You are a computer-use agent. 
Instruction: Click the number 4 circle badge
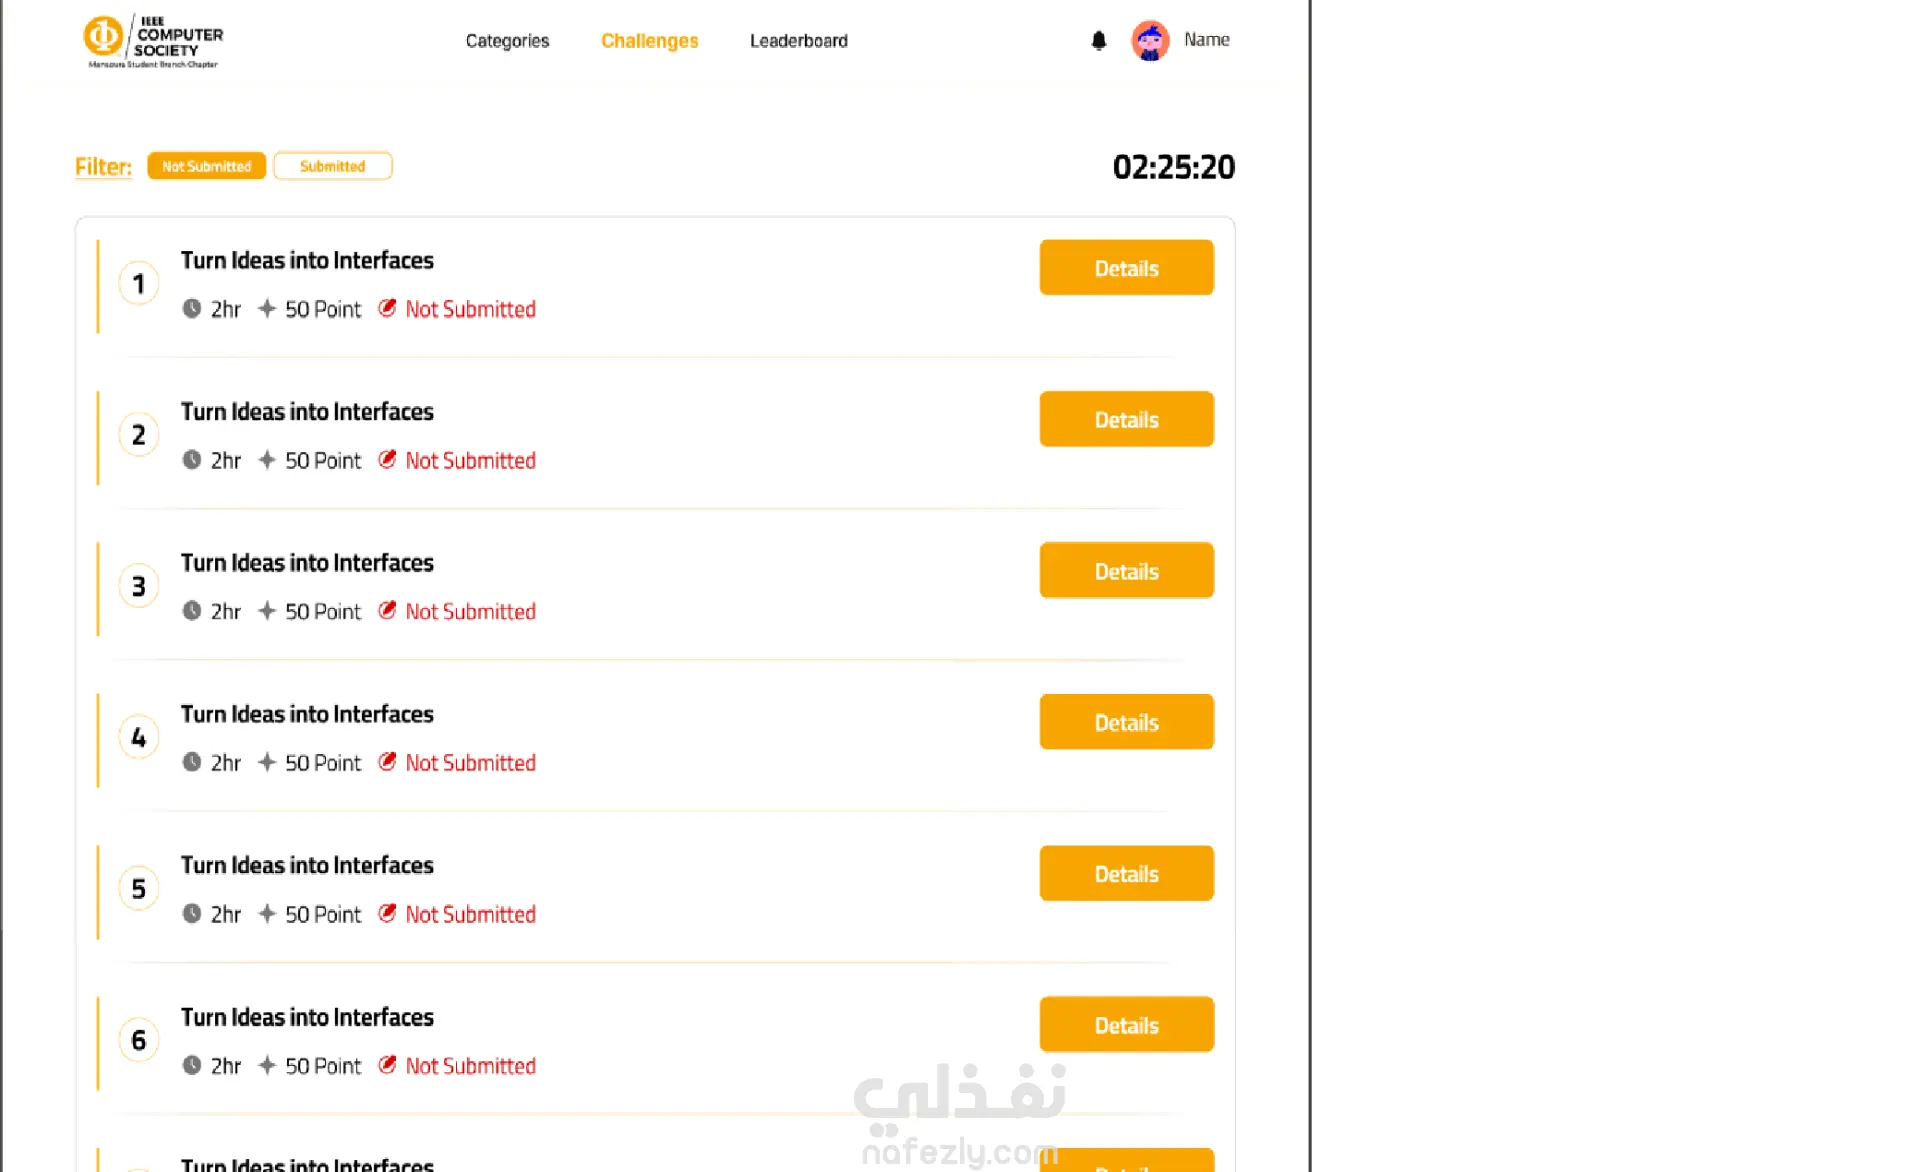pos(139,738)
